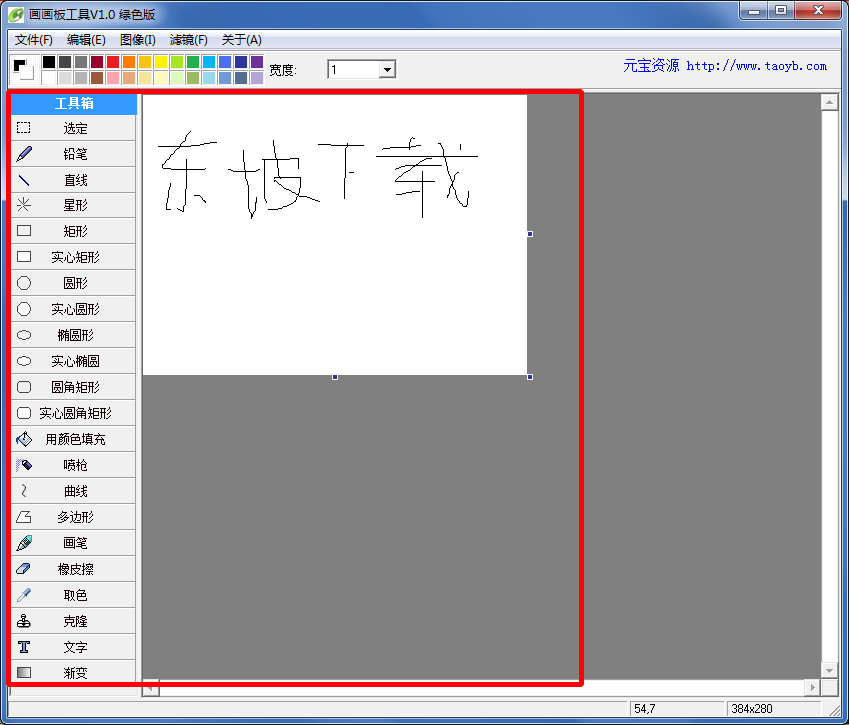The height and width of the screenshot is (725, 849).
Task: Pick the brown color swatch
Action: [x=97, y=77]
